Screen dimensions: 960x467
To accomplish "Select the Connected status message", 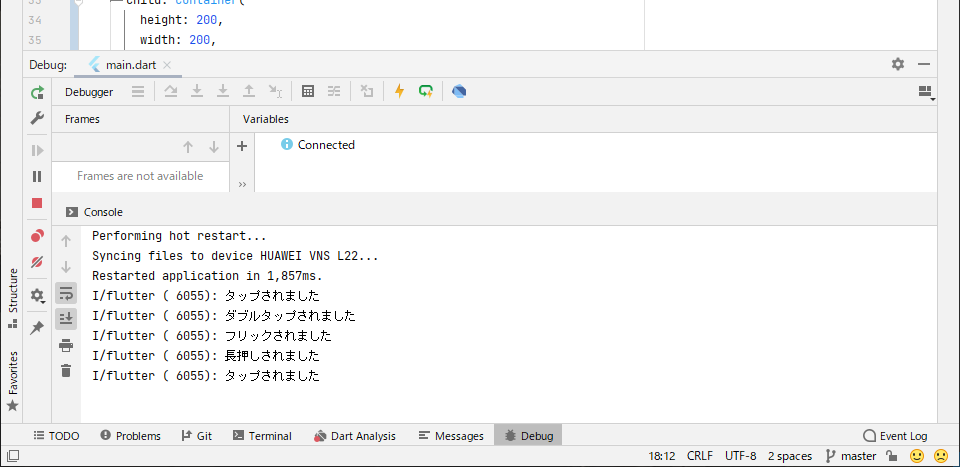I will (318, 145).
